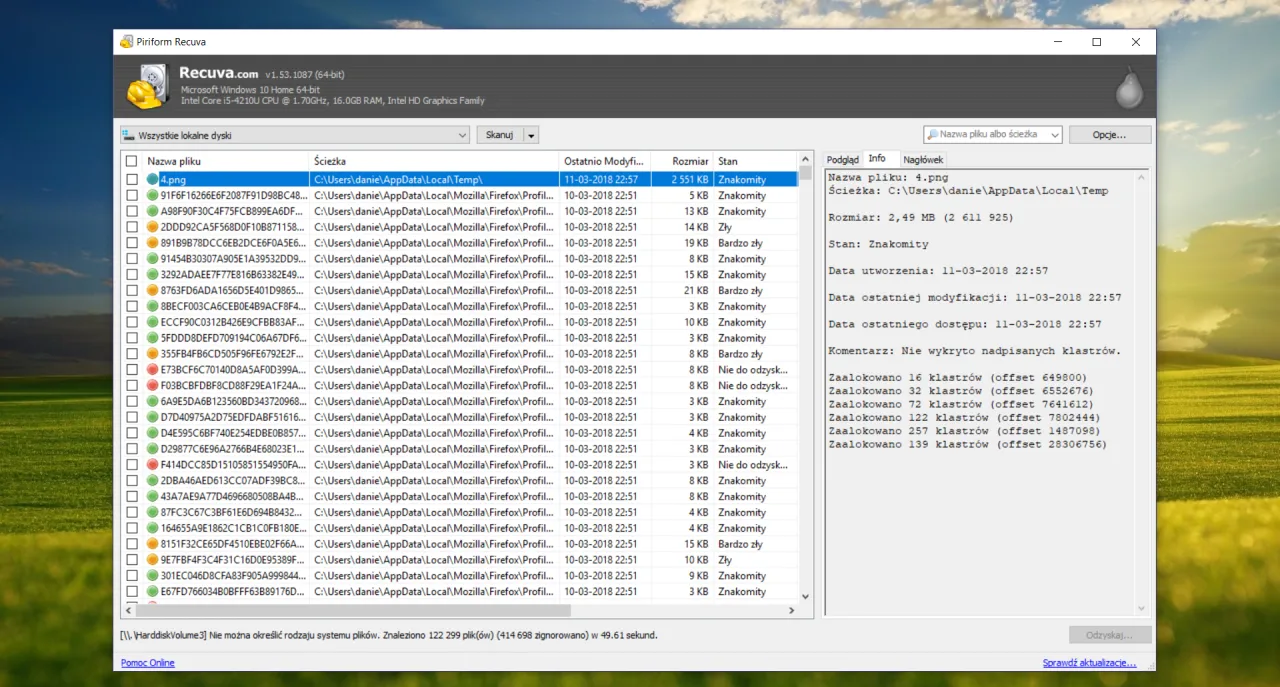Click the green status icon of 4.png
This screenshot has height=687, width=1280.
153,180
